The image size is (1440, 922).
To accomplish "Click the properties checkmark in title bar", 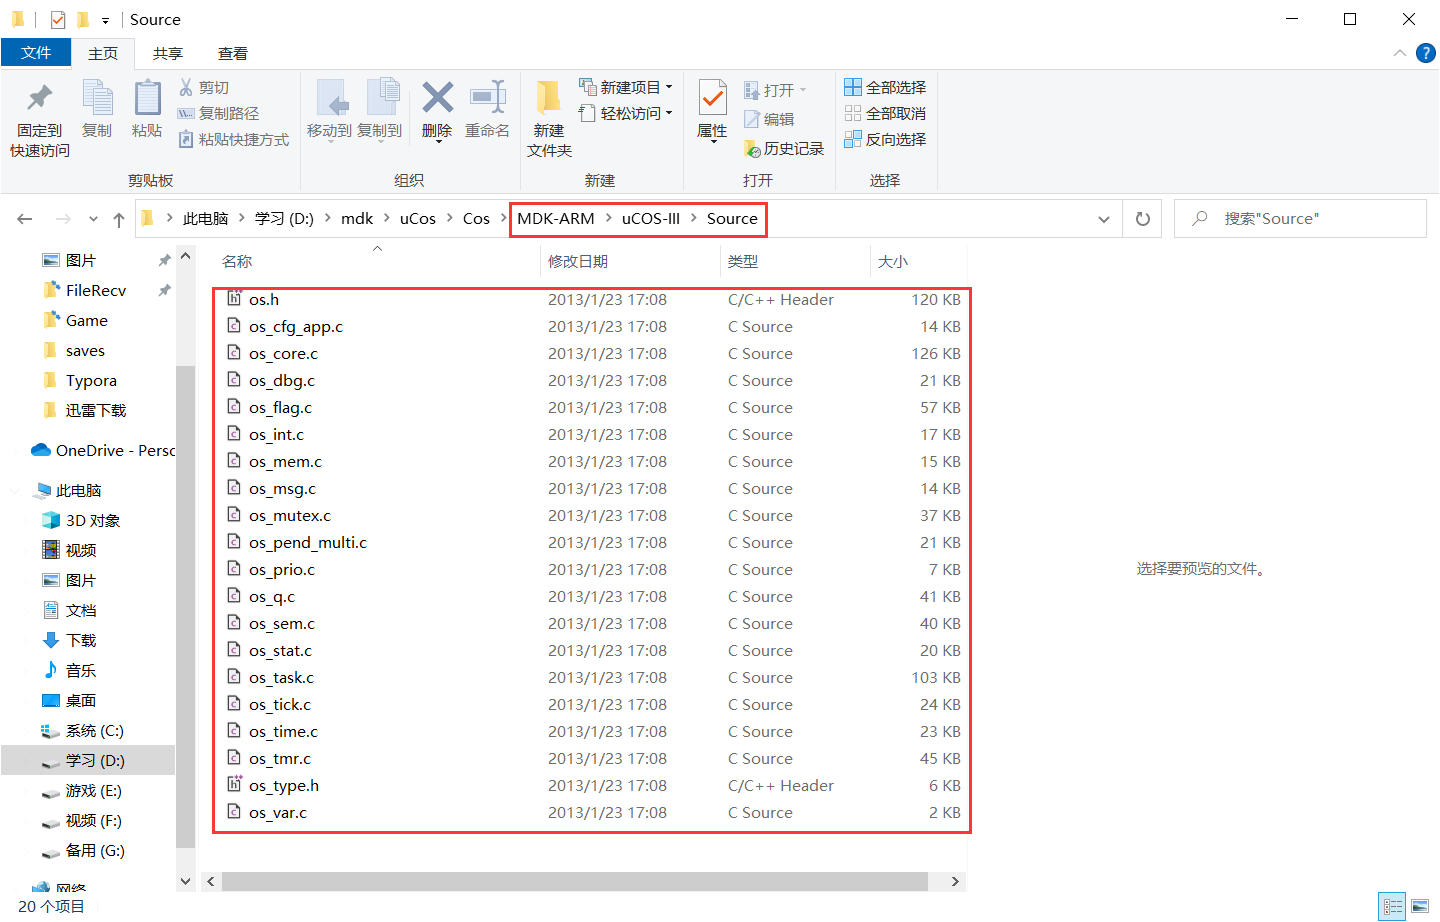I will [x=58, y=19].
